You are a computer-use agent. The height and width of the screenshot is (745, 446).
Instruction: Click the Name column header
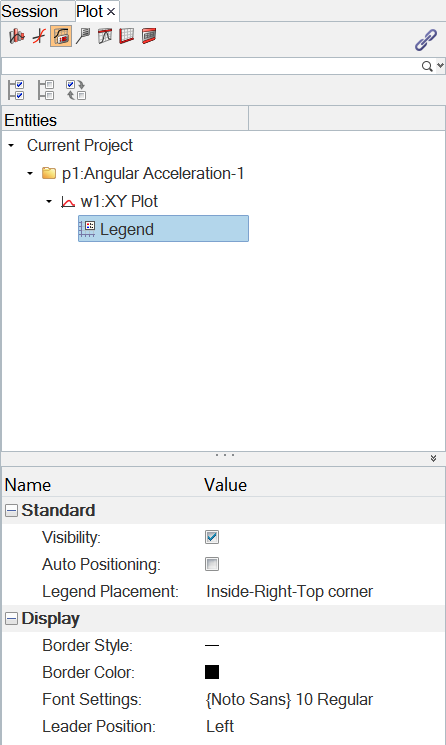(28, 485)
